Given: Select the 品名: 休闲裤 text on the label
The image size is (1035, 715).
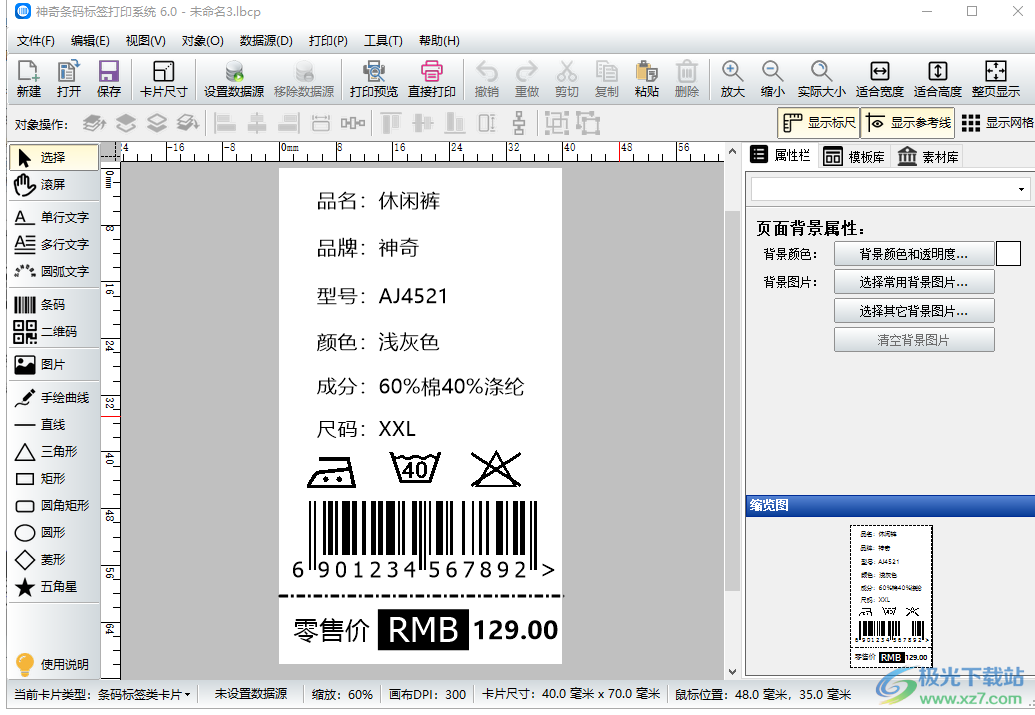Looking at the screenshot, I should click(378, 201).
